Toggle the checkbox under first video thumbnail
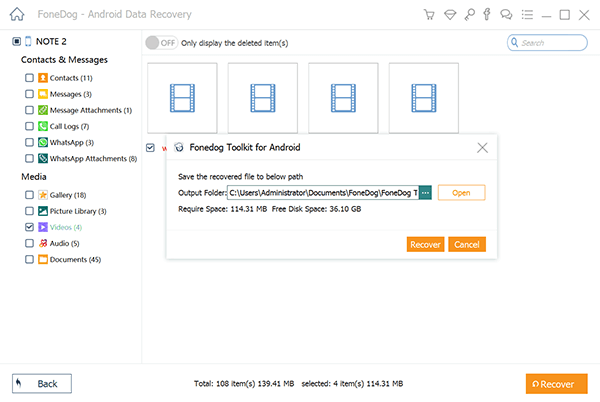Screen dimensions: 600x402 point(150,148)
